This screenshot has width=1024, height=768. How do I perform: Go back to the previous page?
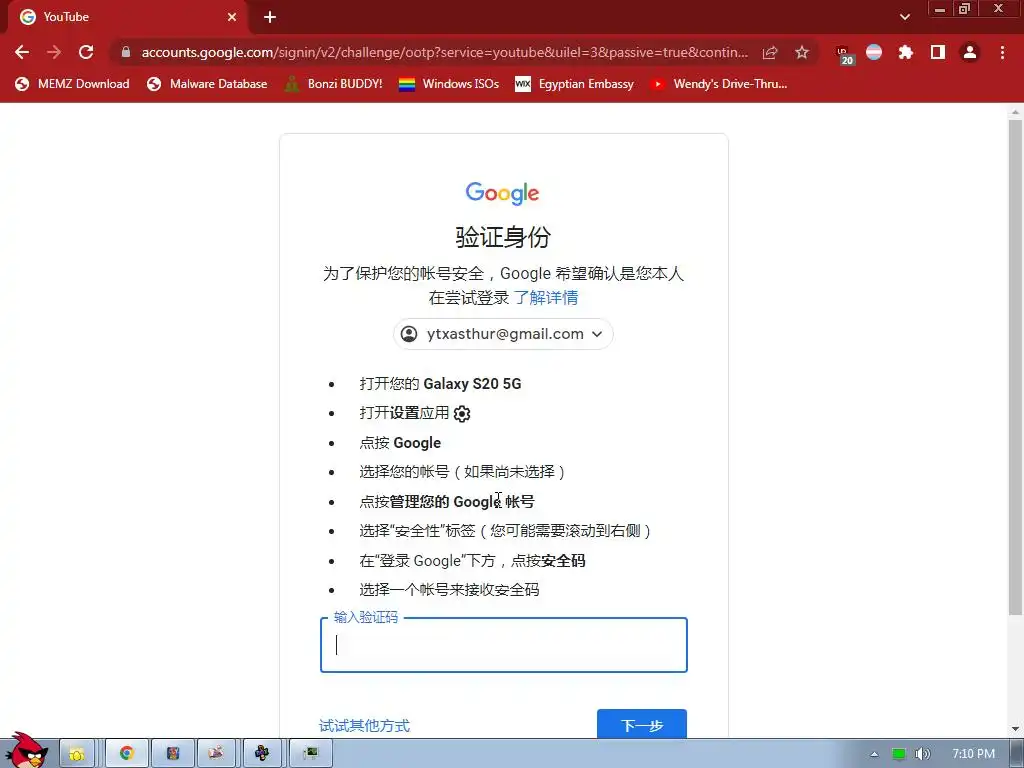point(22,52)
